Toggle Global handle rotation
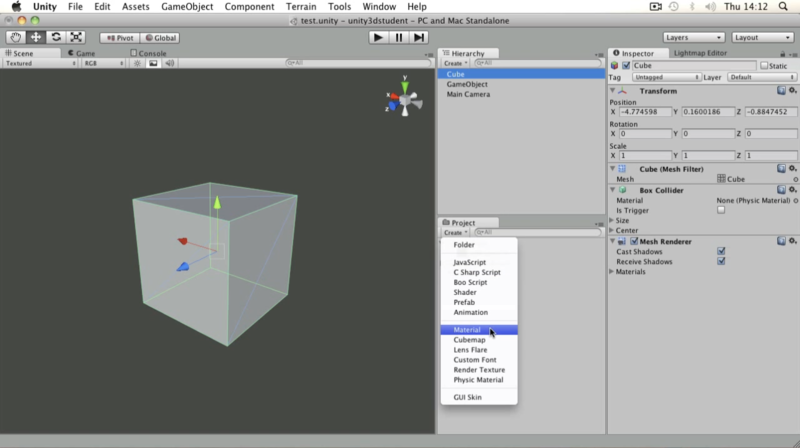This screenshot has width=800, height=448. point(160,38)
